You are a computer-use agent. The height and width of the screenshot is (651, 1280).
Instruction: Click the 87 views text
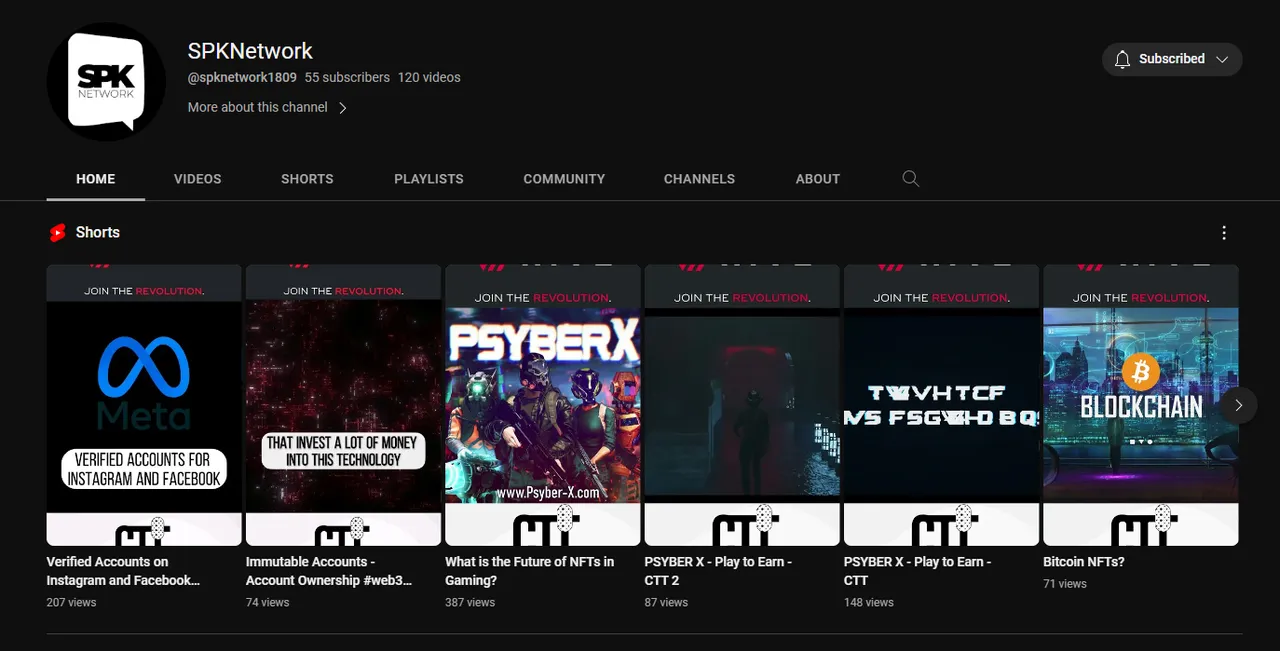tap(667, 602)
